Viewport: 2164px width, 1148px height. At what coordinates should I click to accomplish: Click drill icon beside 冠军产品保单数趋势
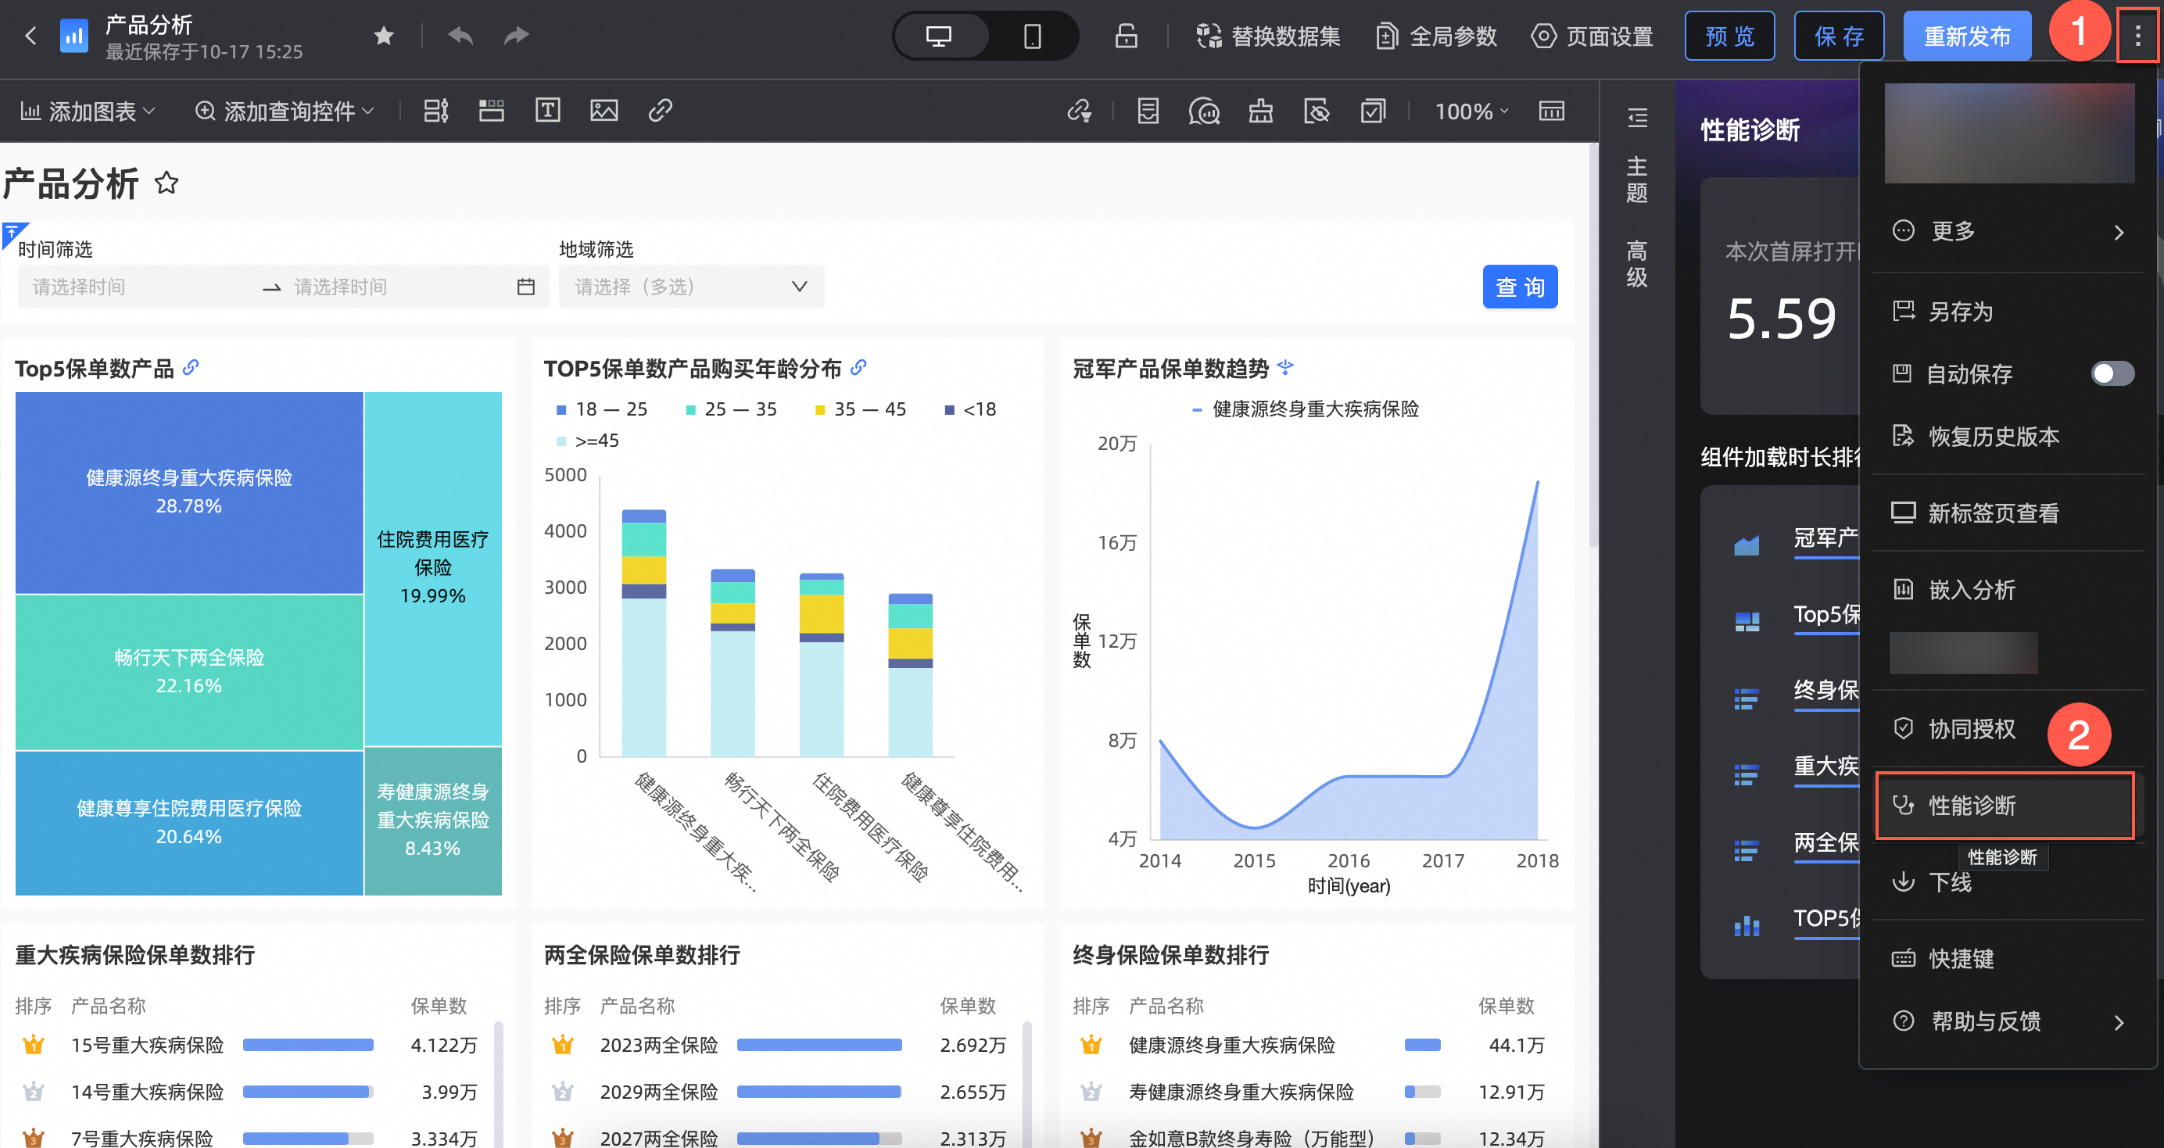pyautogui.click(x=1286, y=367)
